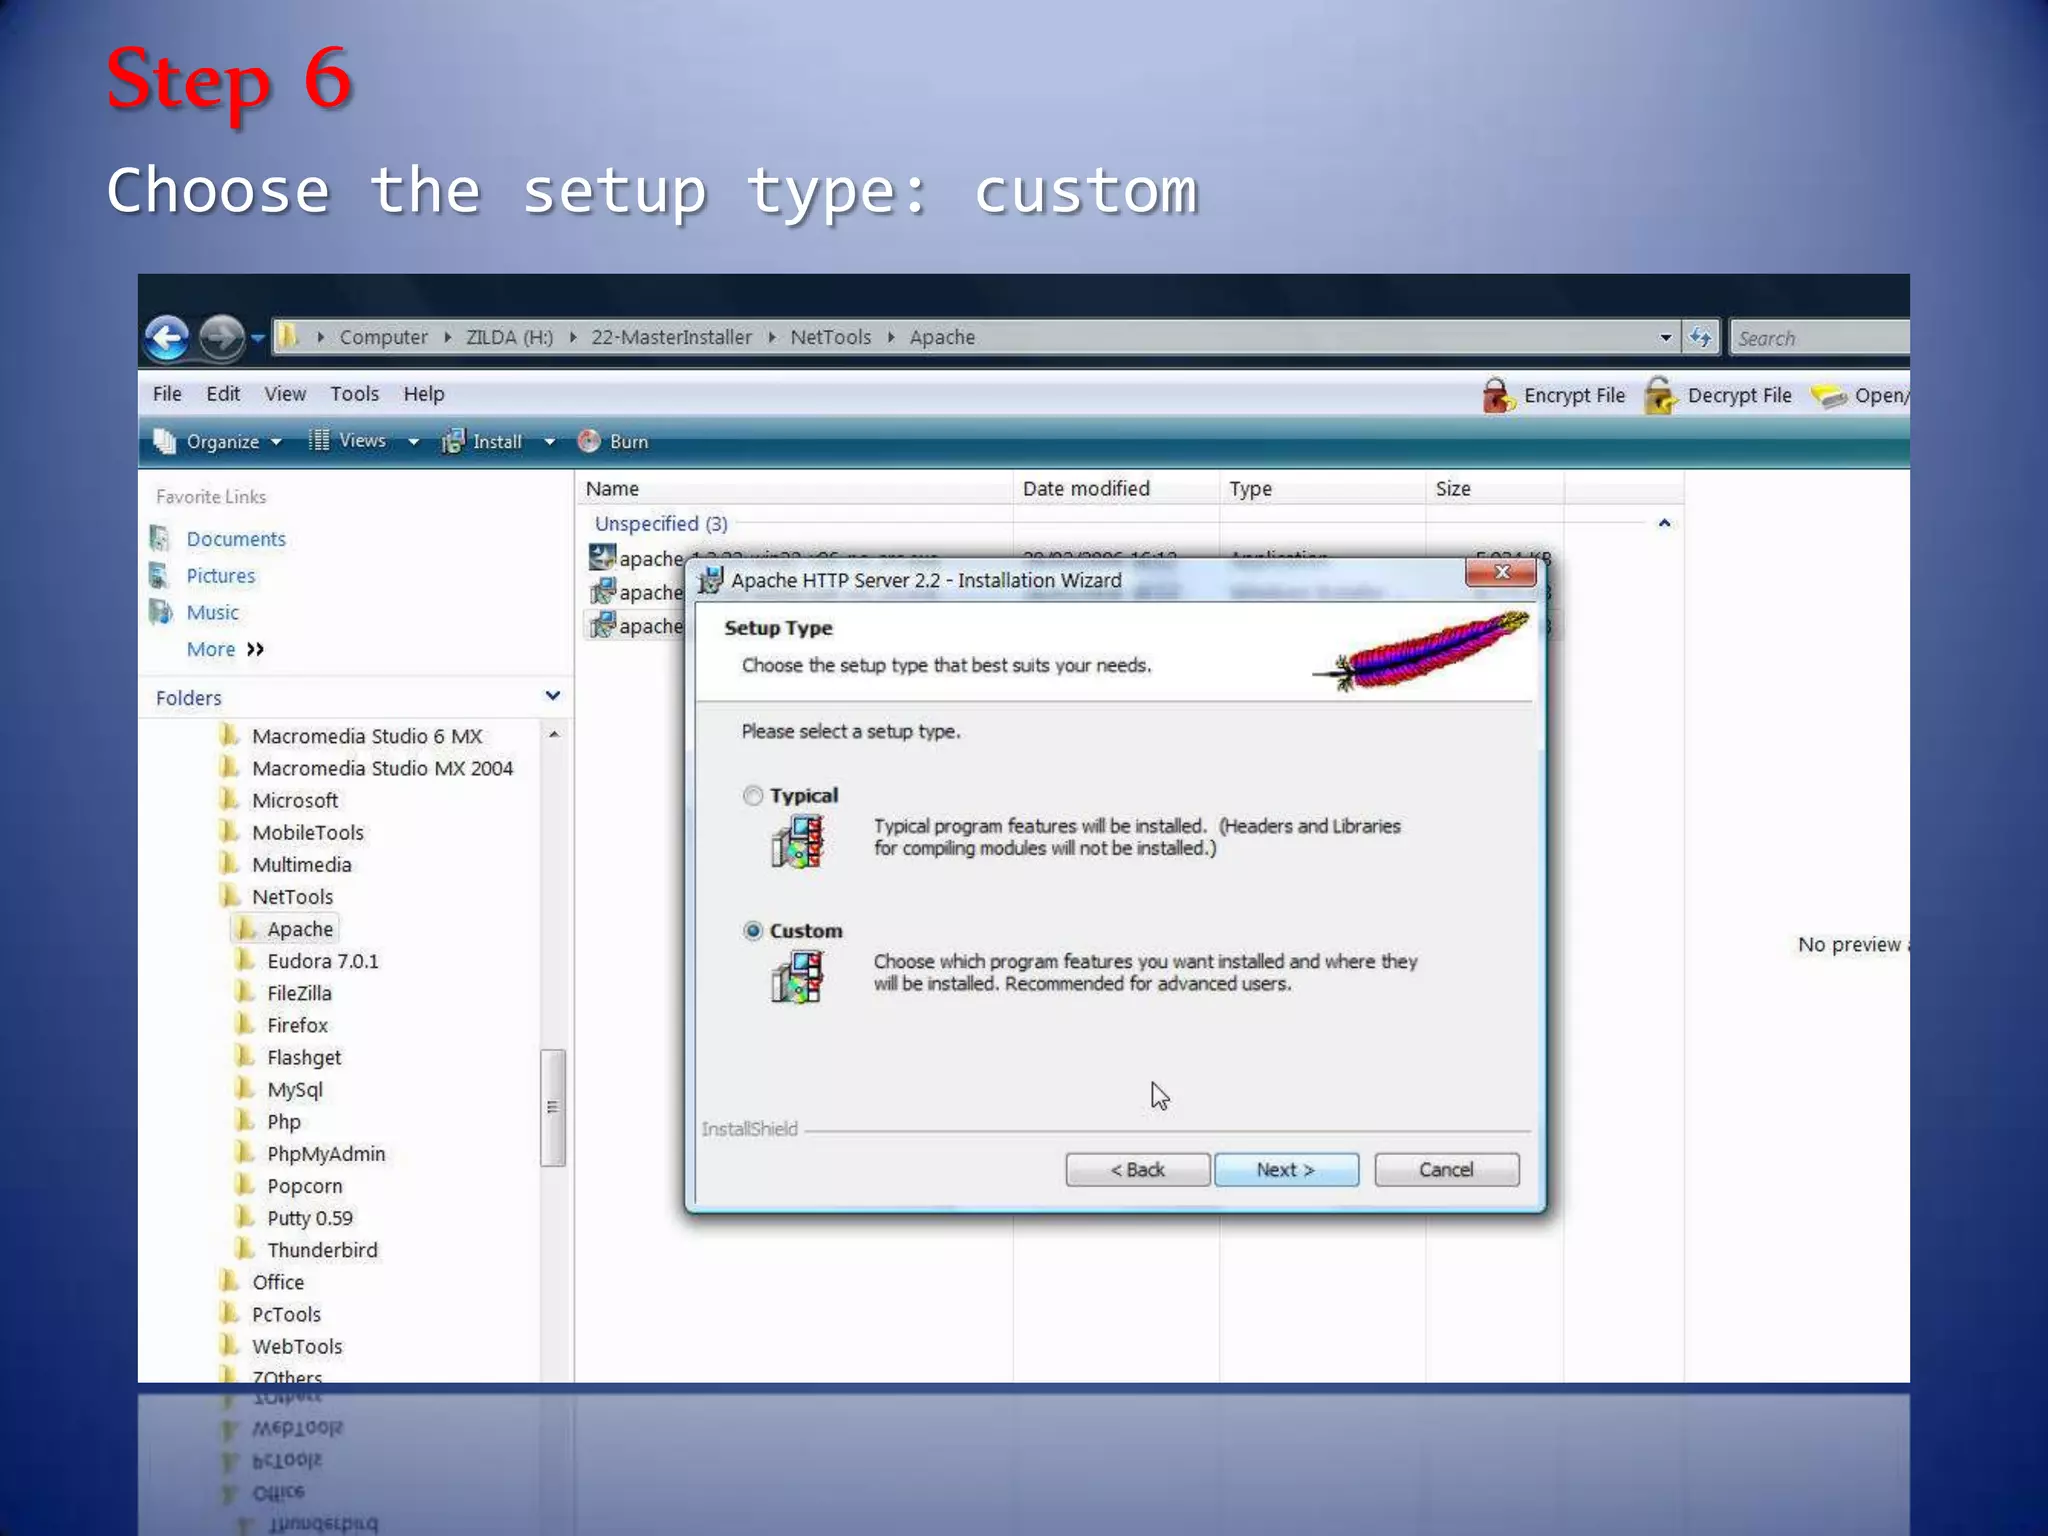Viewport: 2048px width, 1536px height.
Task: Click the Cancel button in wizard
Action: pyautogui.click(x=1446, y=1170)
